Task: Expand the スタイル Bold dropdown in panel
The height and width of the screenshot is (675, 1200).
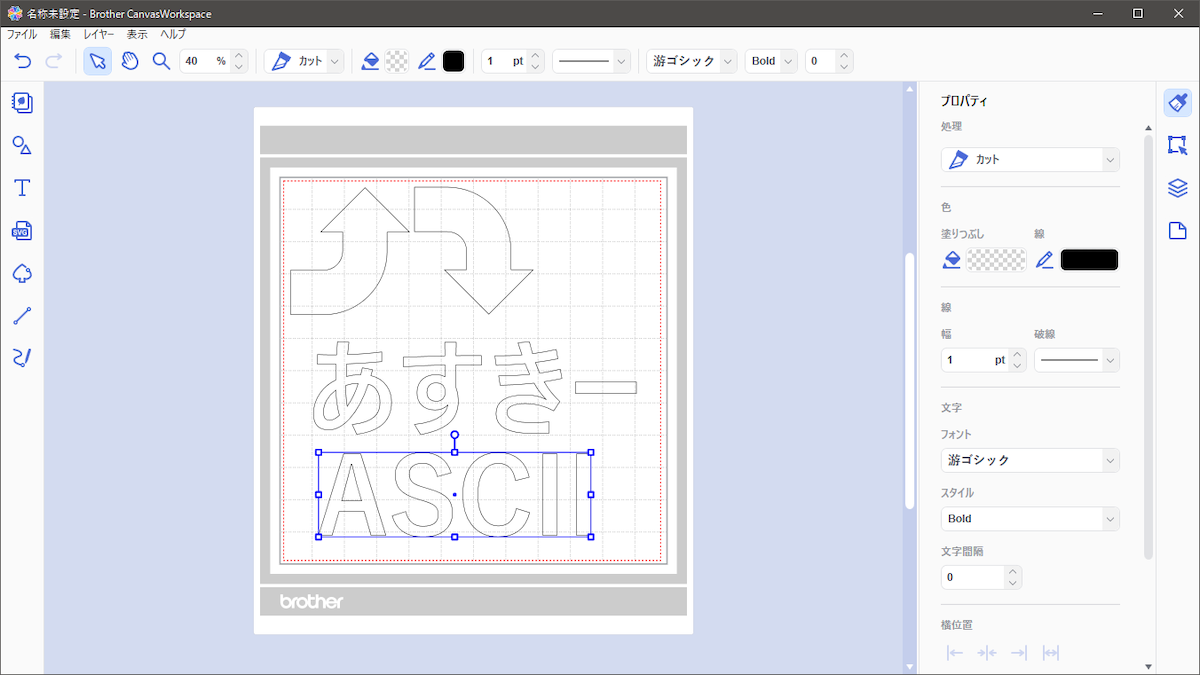Action: (1030, 519)
